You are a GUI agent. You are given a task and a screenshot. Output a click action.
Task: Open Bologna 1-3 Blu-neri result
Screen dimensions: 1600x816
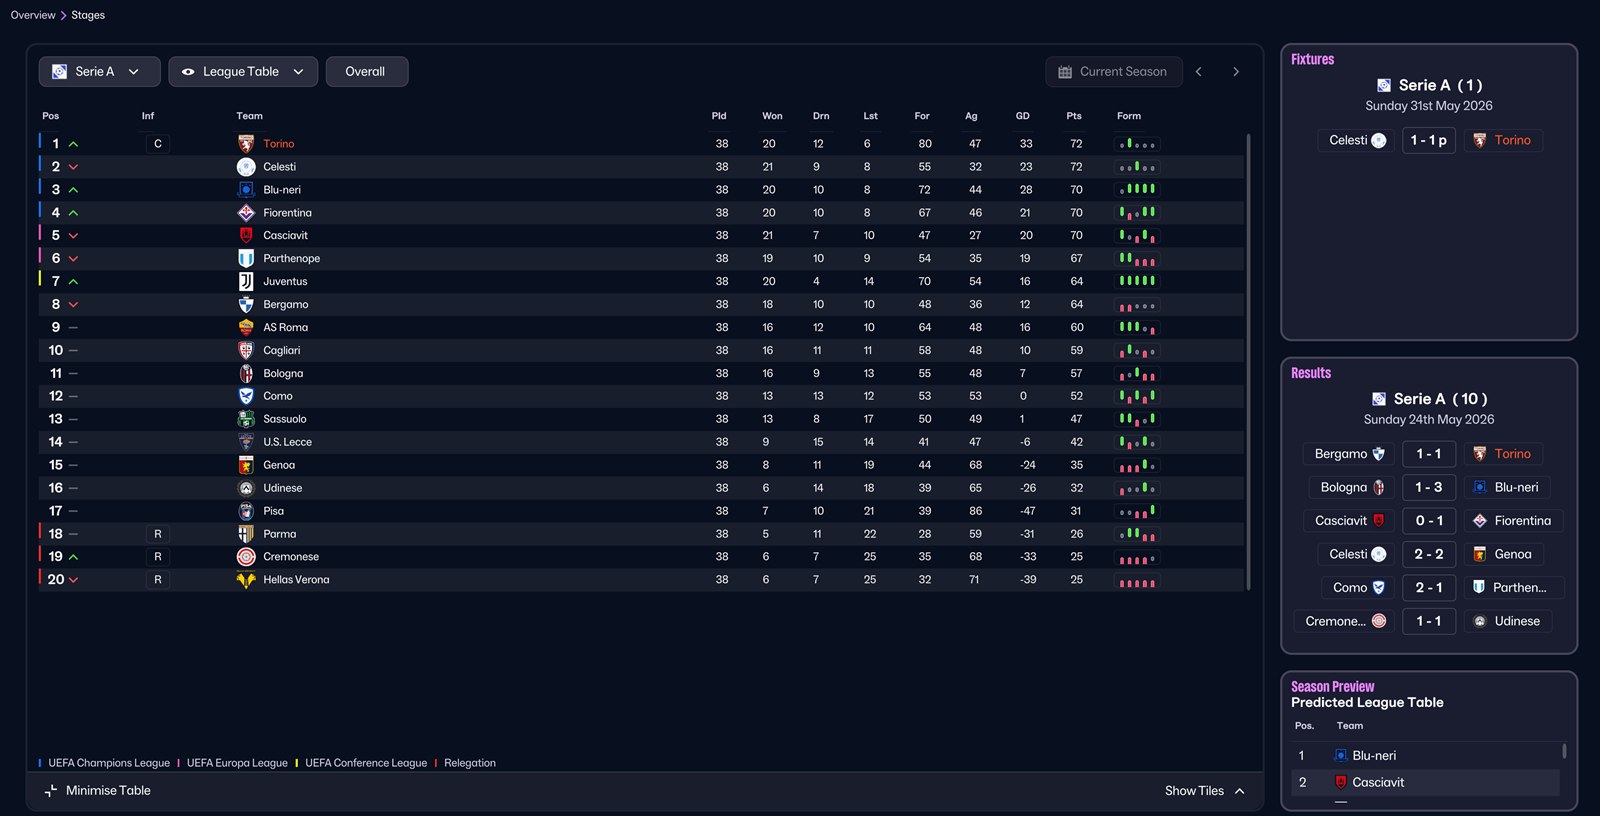pos(1429,488)
